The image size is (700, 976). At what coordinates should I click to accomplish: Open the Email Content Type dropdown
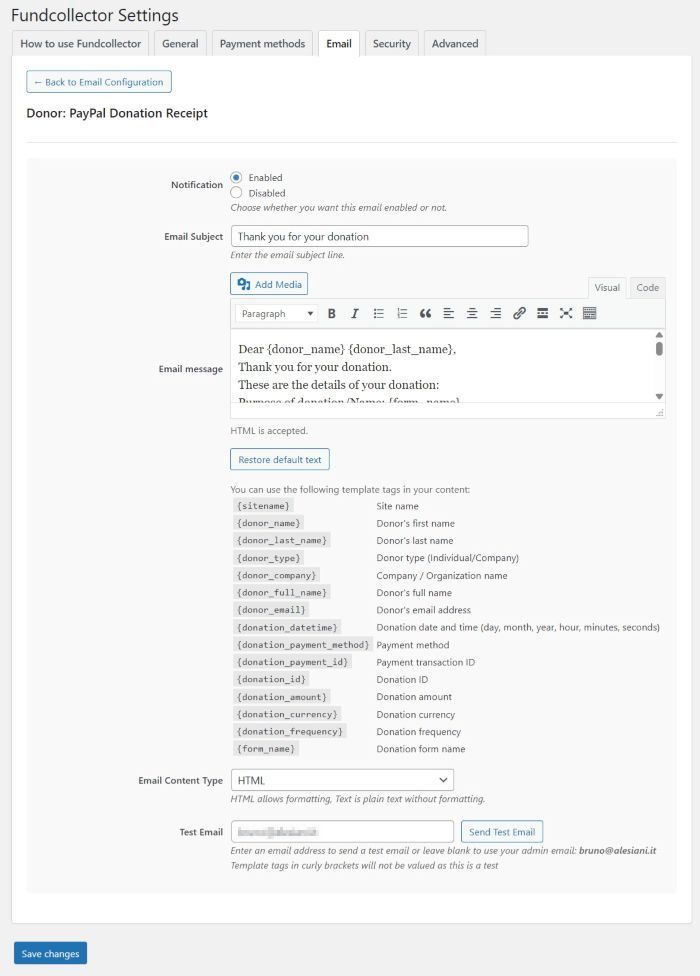pos(343,779)
